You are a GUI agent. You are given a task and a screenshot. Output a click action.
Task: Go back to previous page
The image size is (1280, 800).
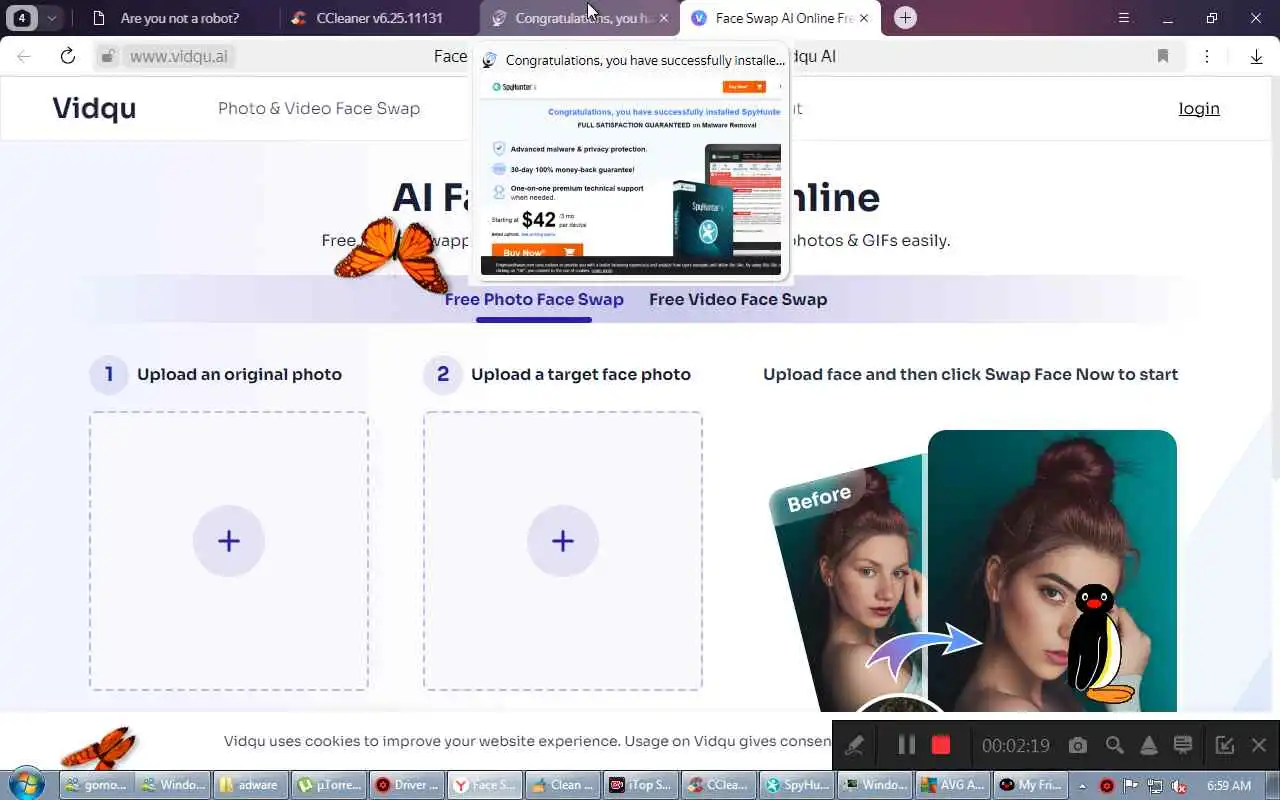point(24,56)
